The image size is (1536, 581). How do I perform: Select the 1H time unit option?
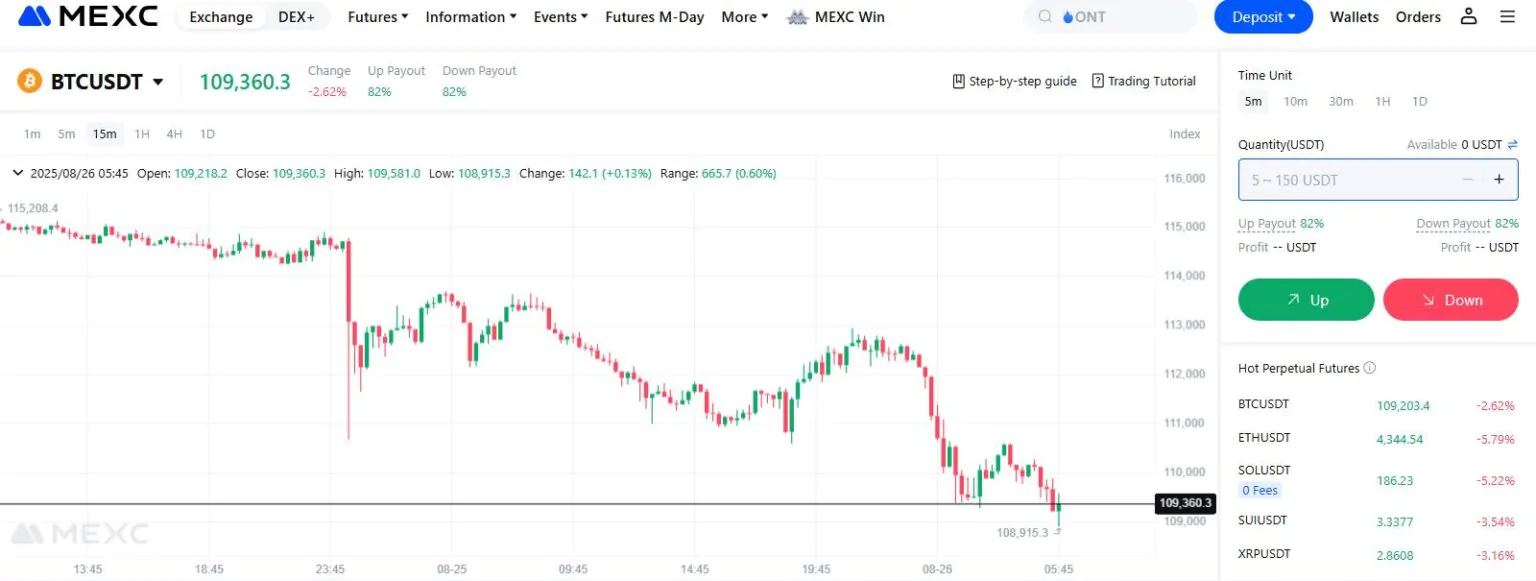1382,101
